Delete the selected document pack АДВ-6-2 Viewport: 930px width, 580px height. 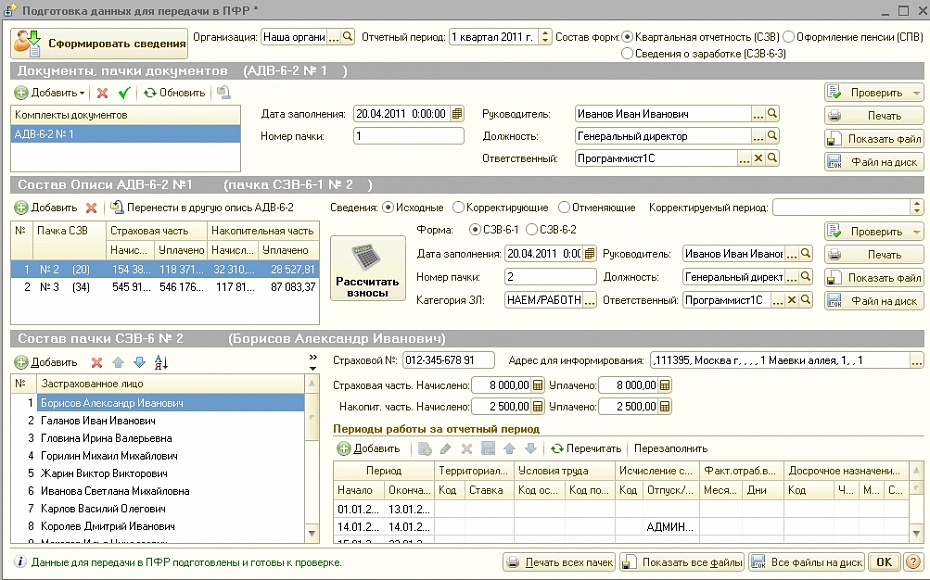[x=103, y=93]
